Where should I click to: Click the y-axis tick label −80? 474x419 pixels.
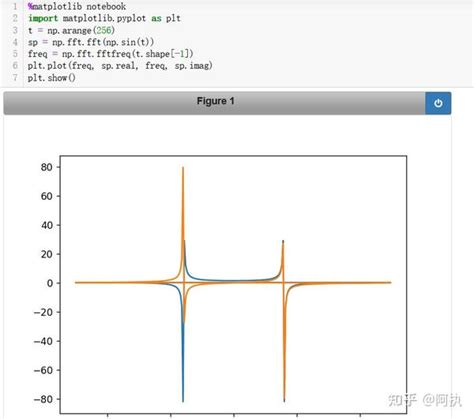pyautogui.click(x=43, y=399)
